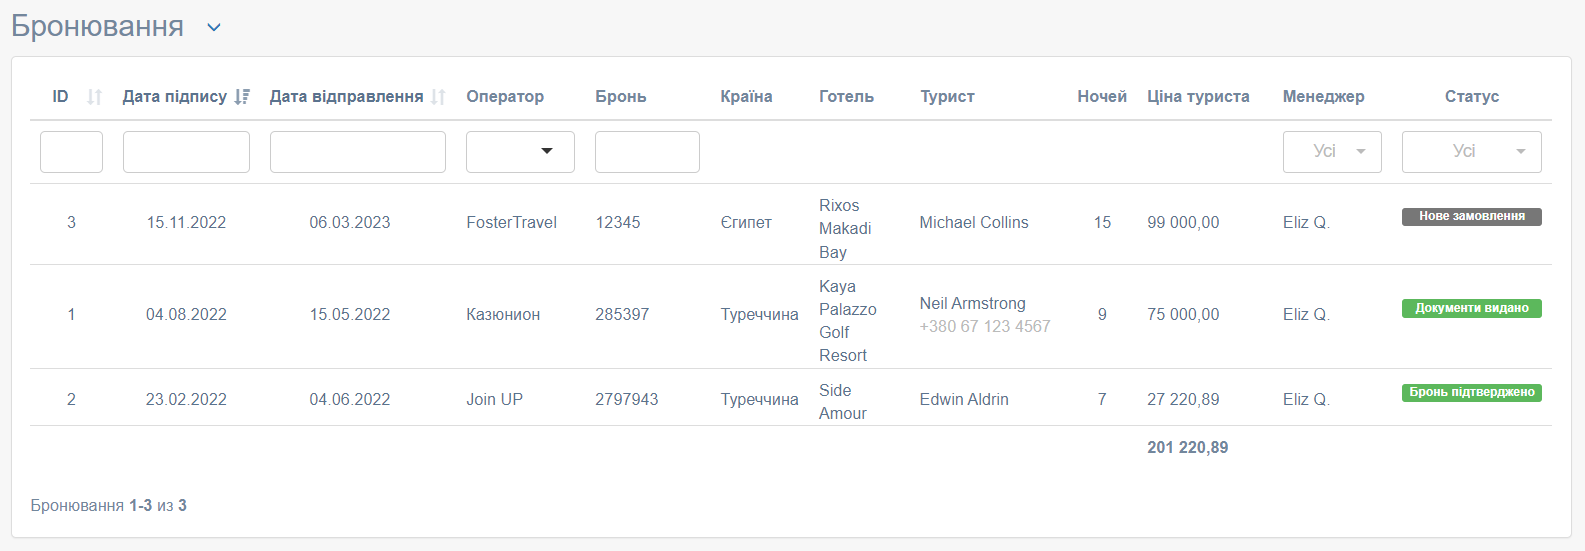Click phone number +380 67 123 4567
Screen dimensions: 1585x551
(985, 326)
